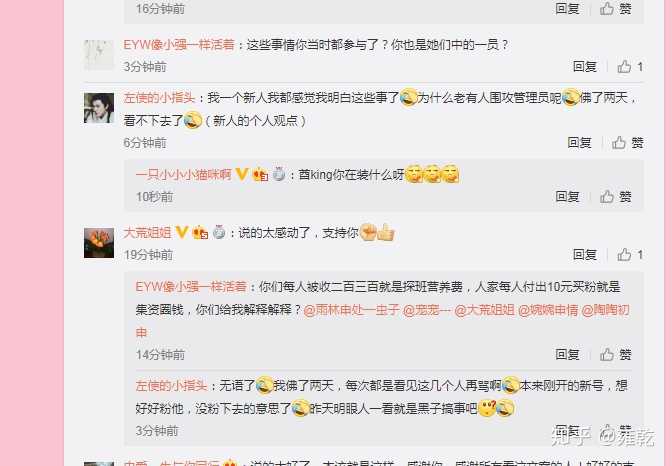672x466 pixels.
Task: Open 大荒姐姐's flower avatar
Action: point(99,243)
